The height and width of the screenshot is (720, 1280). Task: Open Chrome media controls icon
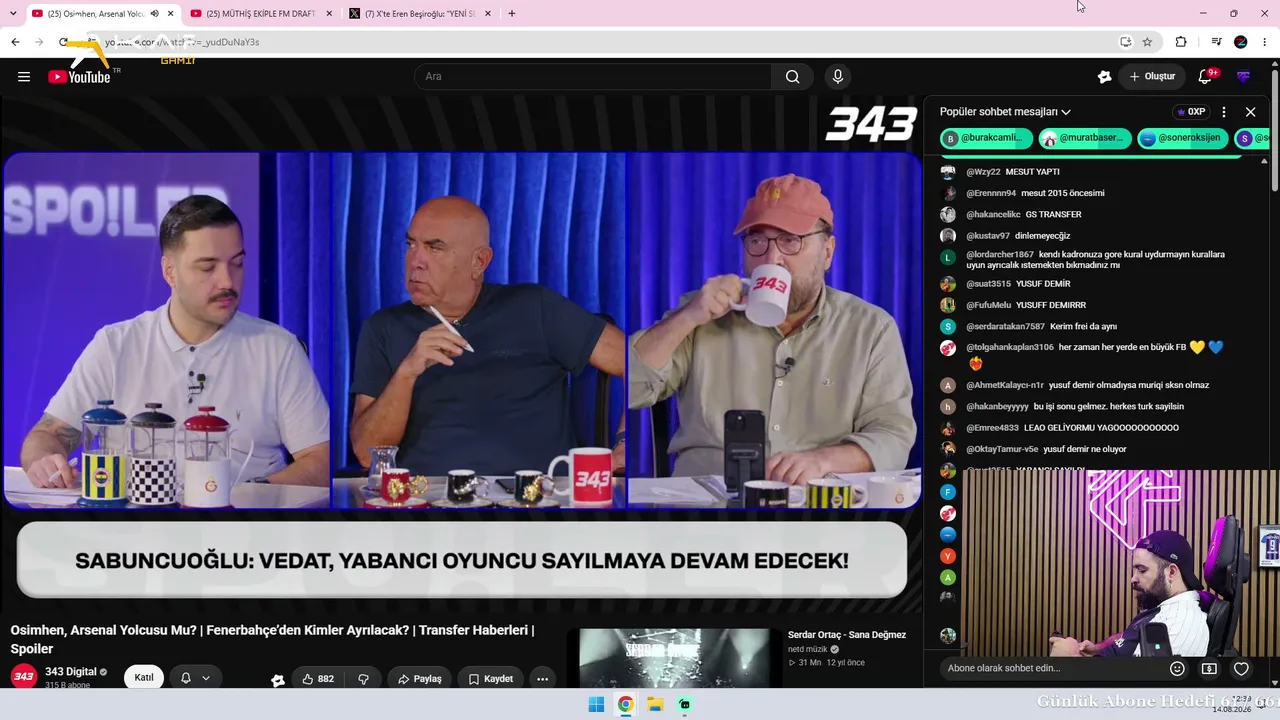click(x=1216, y=42)
